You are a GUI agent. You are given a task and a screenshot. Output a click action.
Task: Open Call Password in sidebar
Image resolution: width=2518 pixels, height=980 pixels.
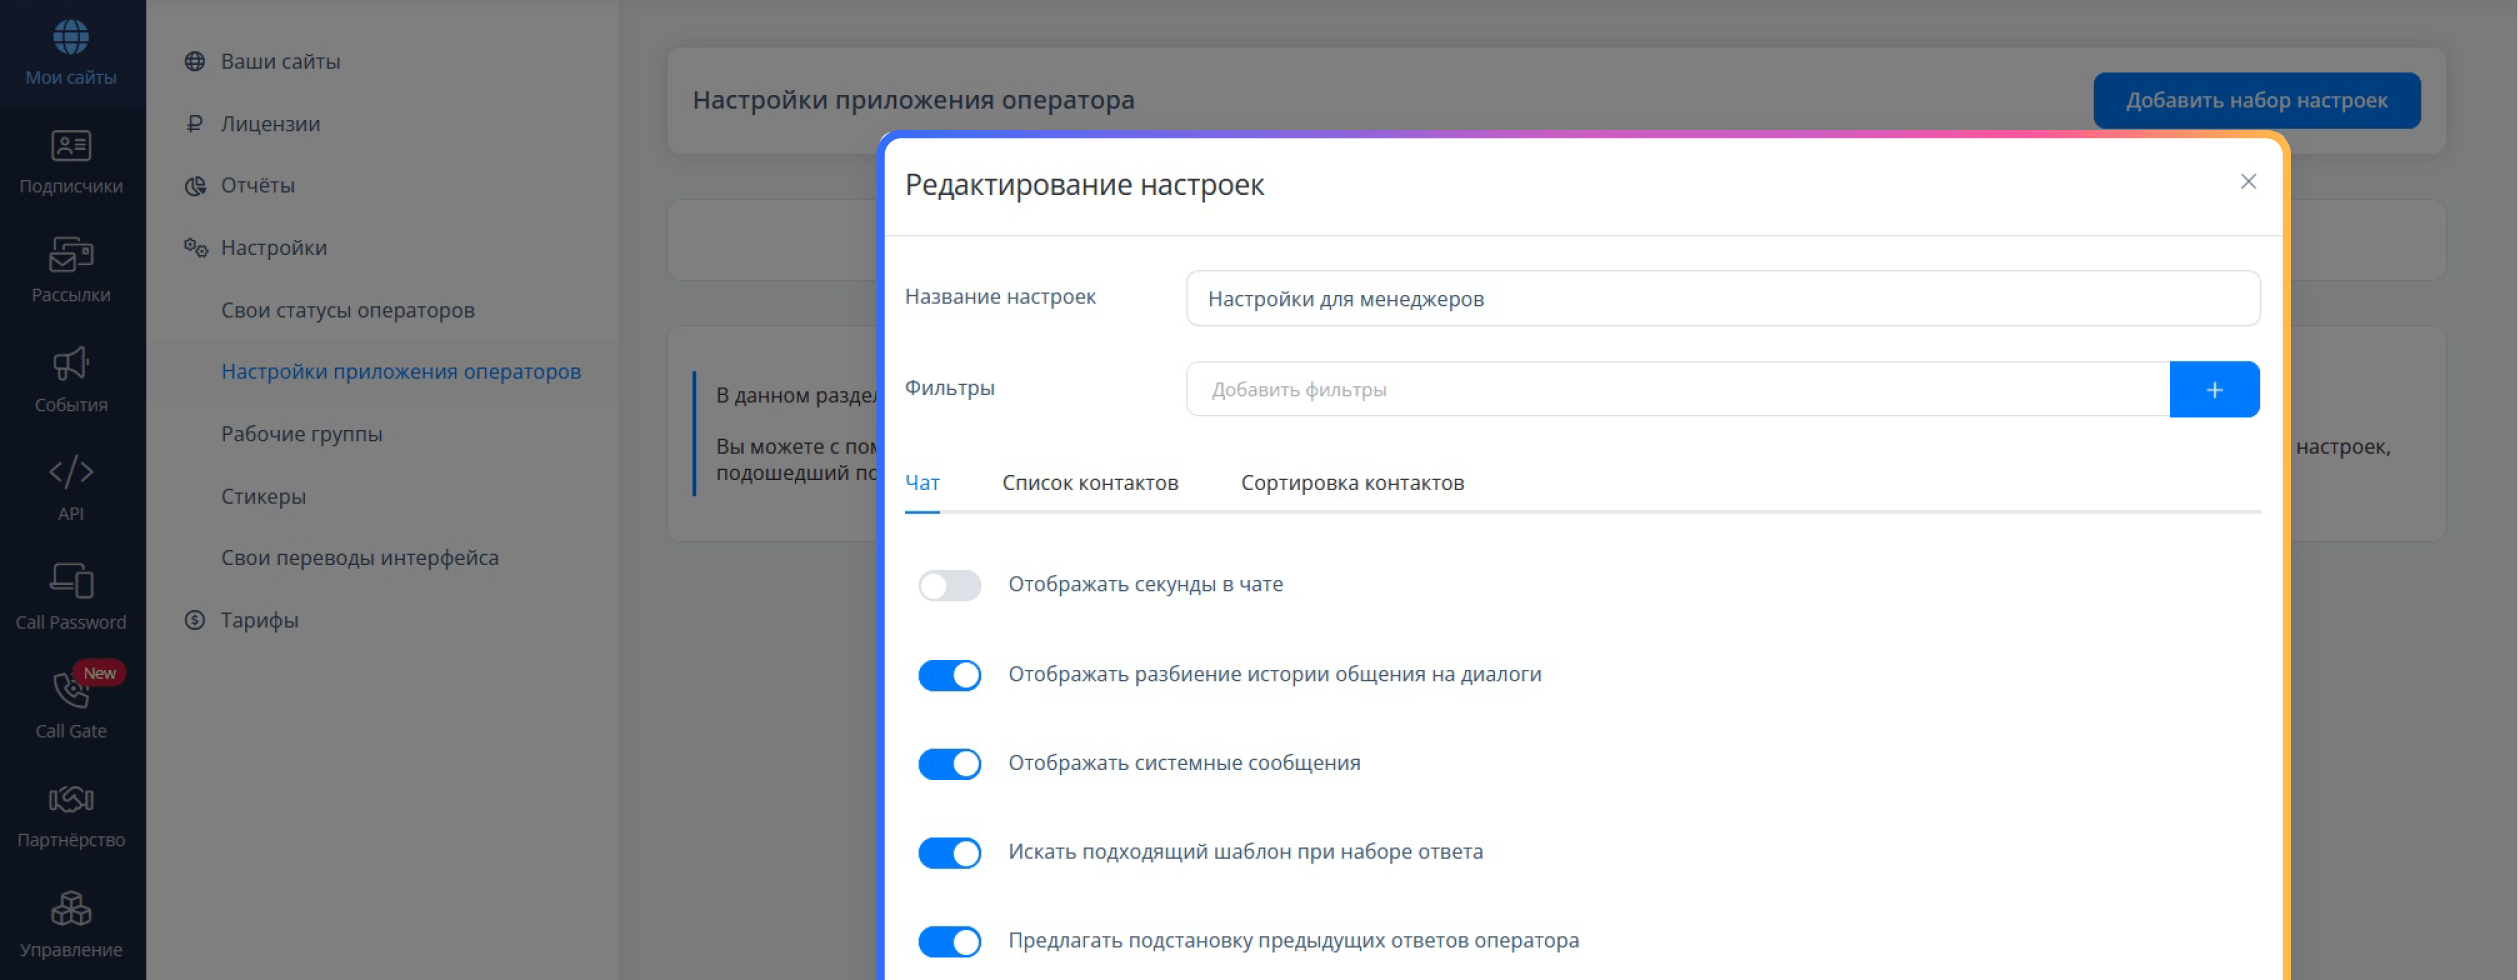click(71, 598)
